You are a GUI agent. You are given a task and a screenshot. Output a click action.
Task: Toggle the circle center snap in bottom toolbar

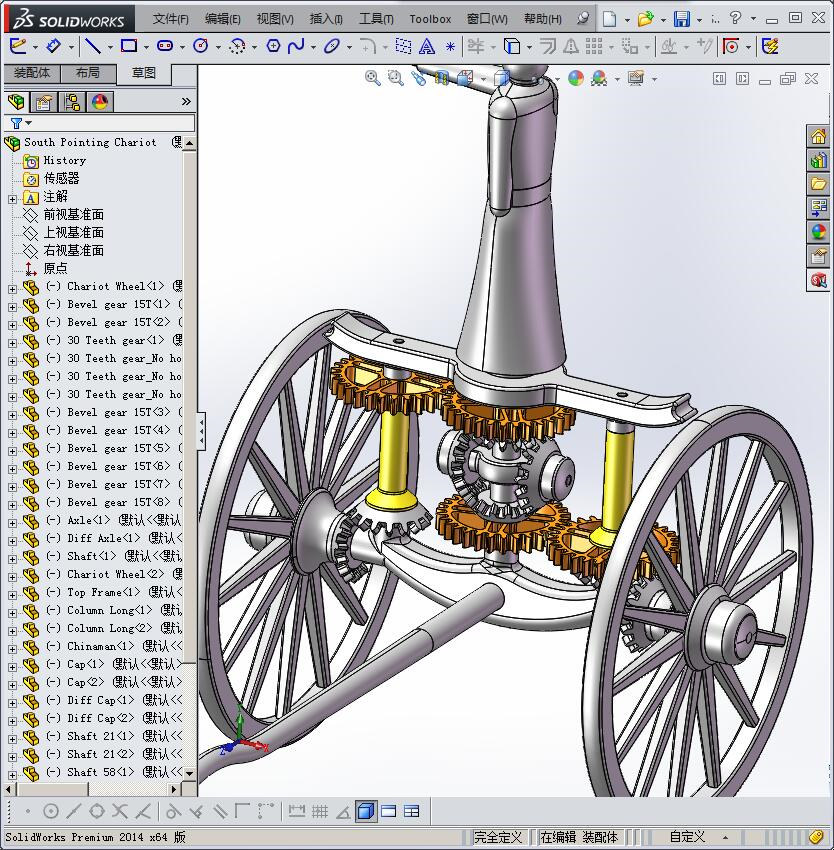tap(51, 811)
